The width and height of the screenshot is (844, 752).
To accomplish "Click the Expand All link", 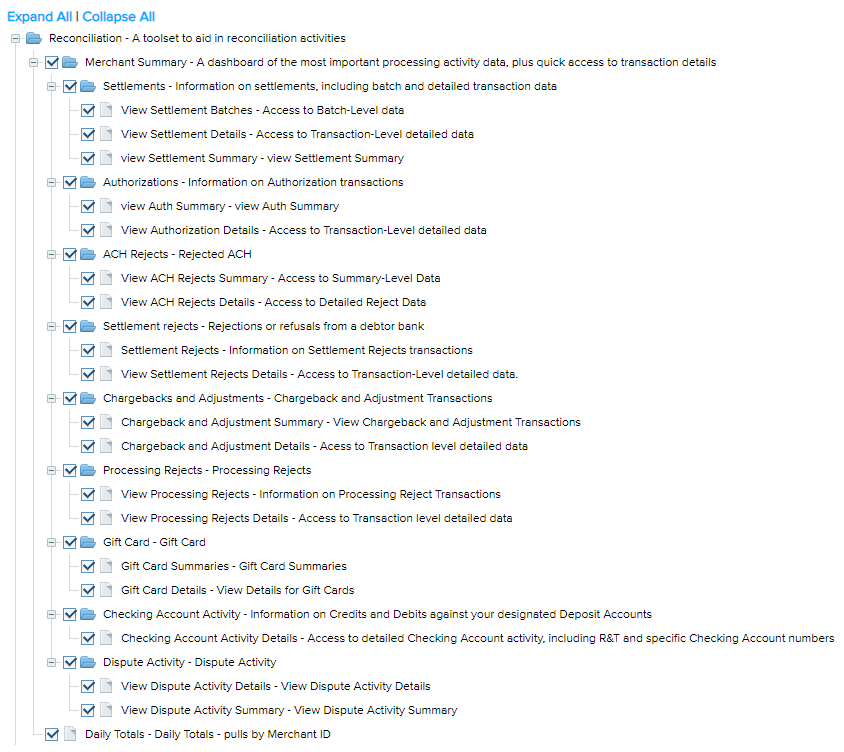I will [39, 17].
